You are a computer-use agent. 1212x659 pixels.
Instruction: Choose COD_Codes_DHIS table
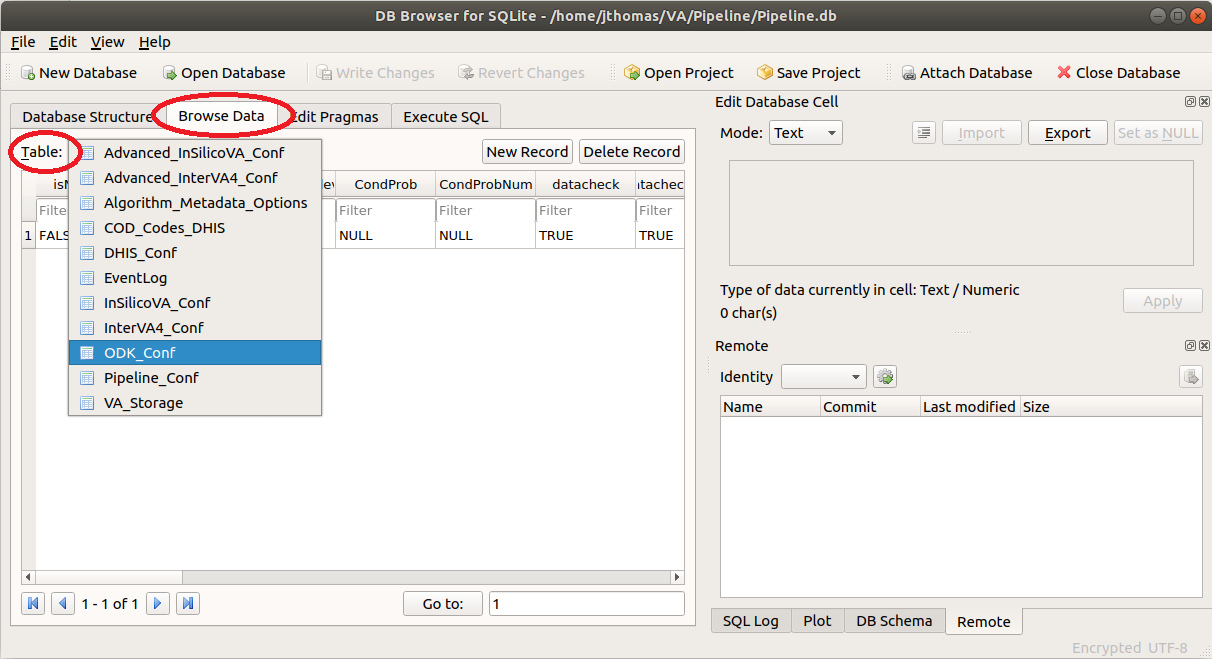[x=195, y=228]
